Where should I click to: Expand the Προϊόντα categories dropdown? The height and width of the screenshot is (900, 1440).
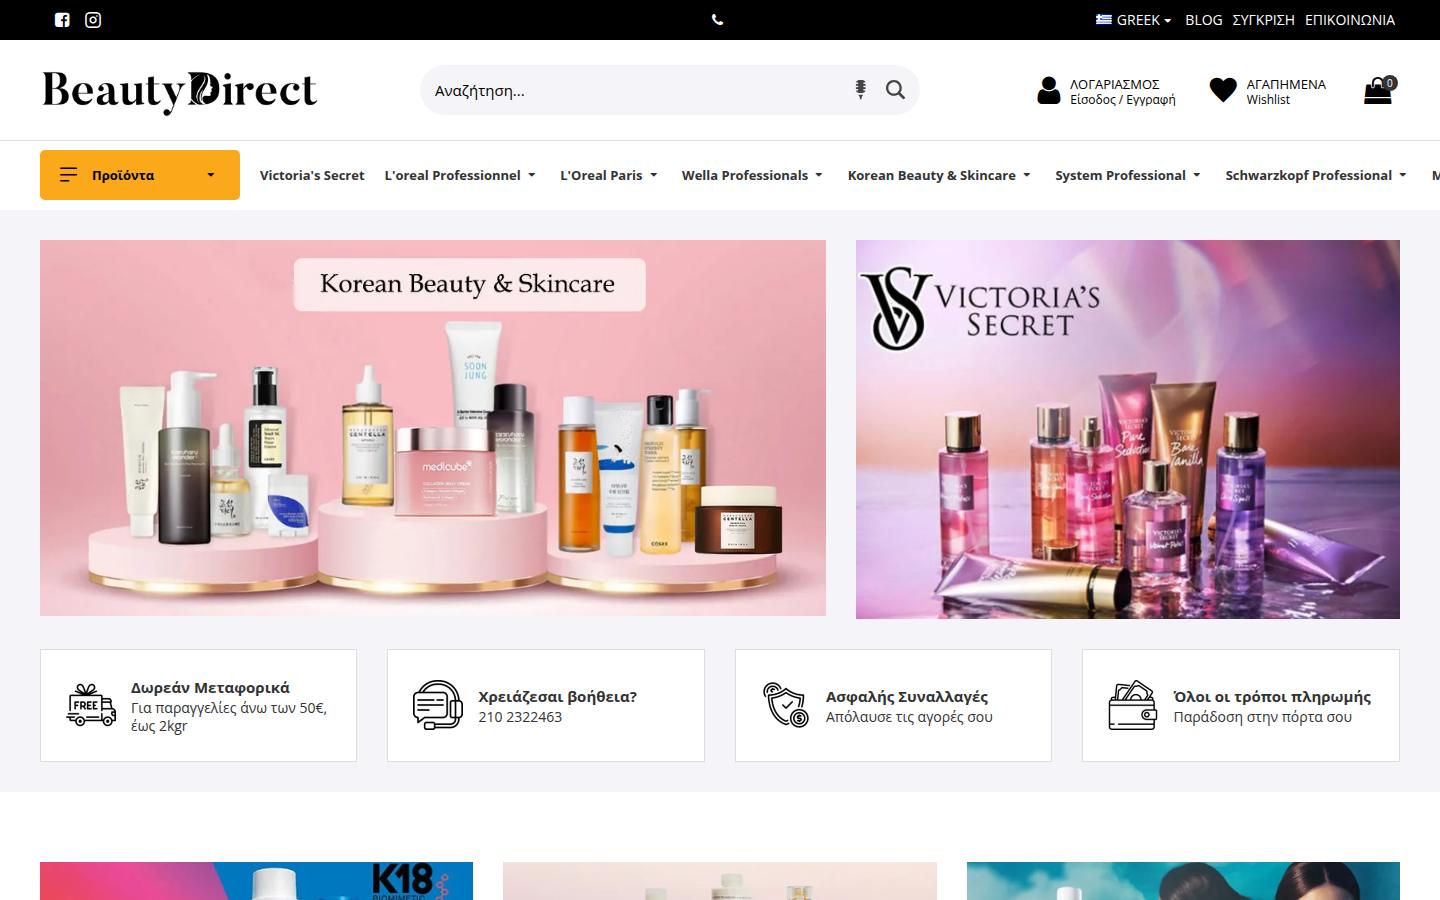point(210,175)
